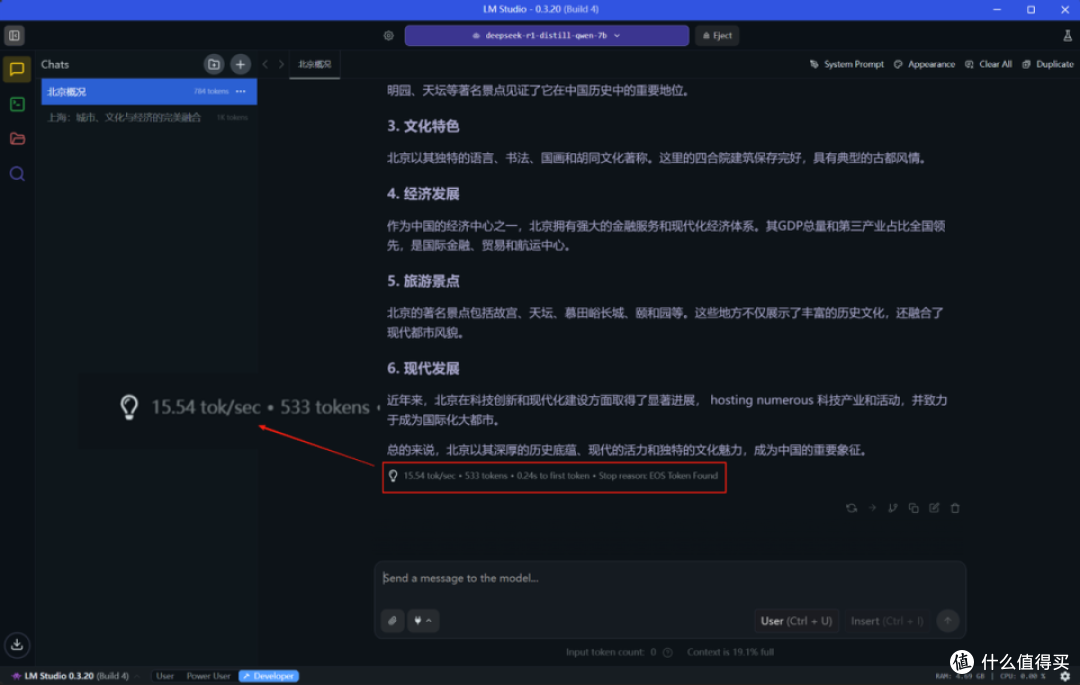Duplicate the current chat
The width and height of the screenshot is (1080, 685).
[x=1048, y=65]
